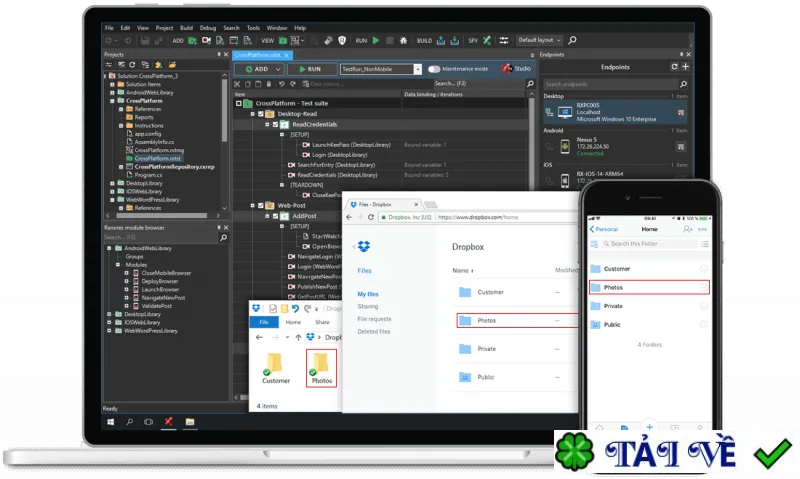Open the TestRun_NonMobile combo box arrow
The width and height of the screenshot is (800, 479).
tap(418, 69)
